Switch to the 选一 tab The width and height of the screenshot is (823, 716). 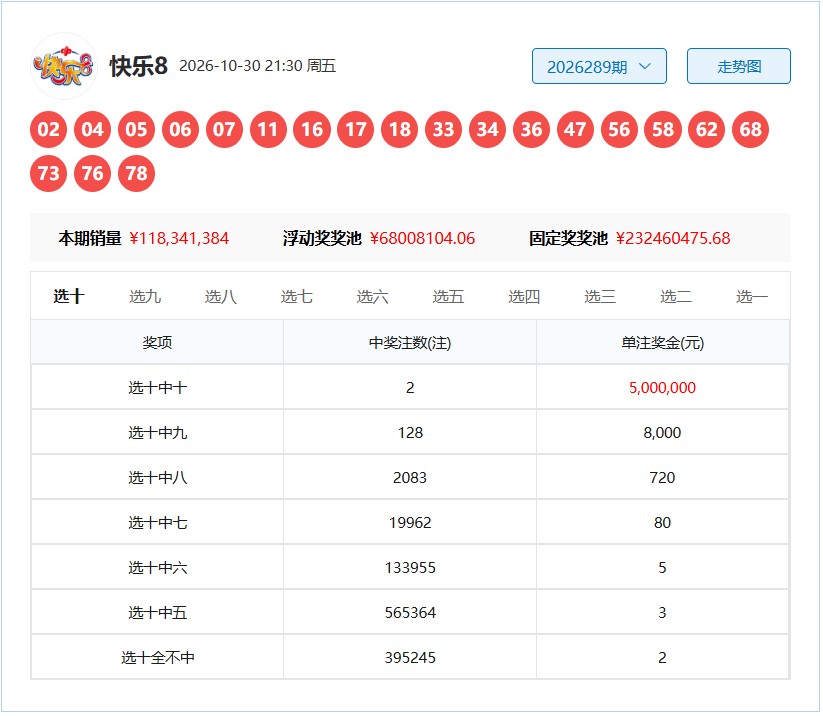[752, 297]
